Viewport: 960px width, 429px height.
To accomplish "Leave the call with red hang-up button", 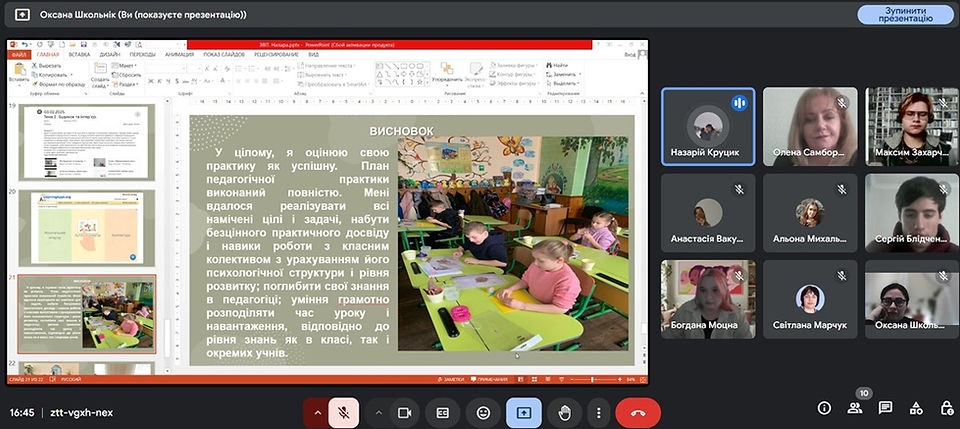I will tap(638, 412).
